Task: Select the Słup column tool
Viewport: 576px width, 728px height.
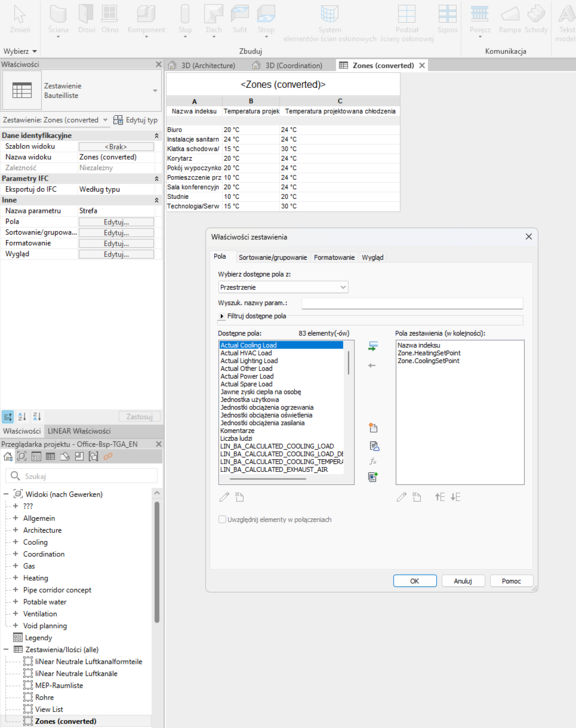Action: point(185,20)
